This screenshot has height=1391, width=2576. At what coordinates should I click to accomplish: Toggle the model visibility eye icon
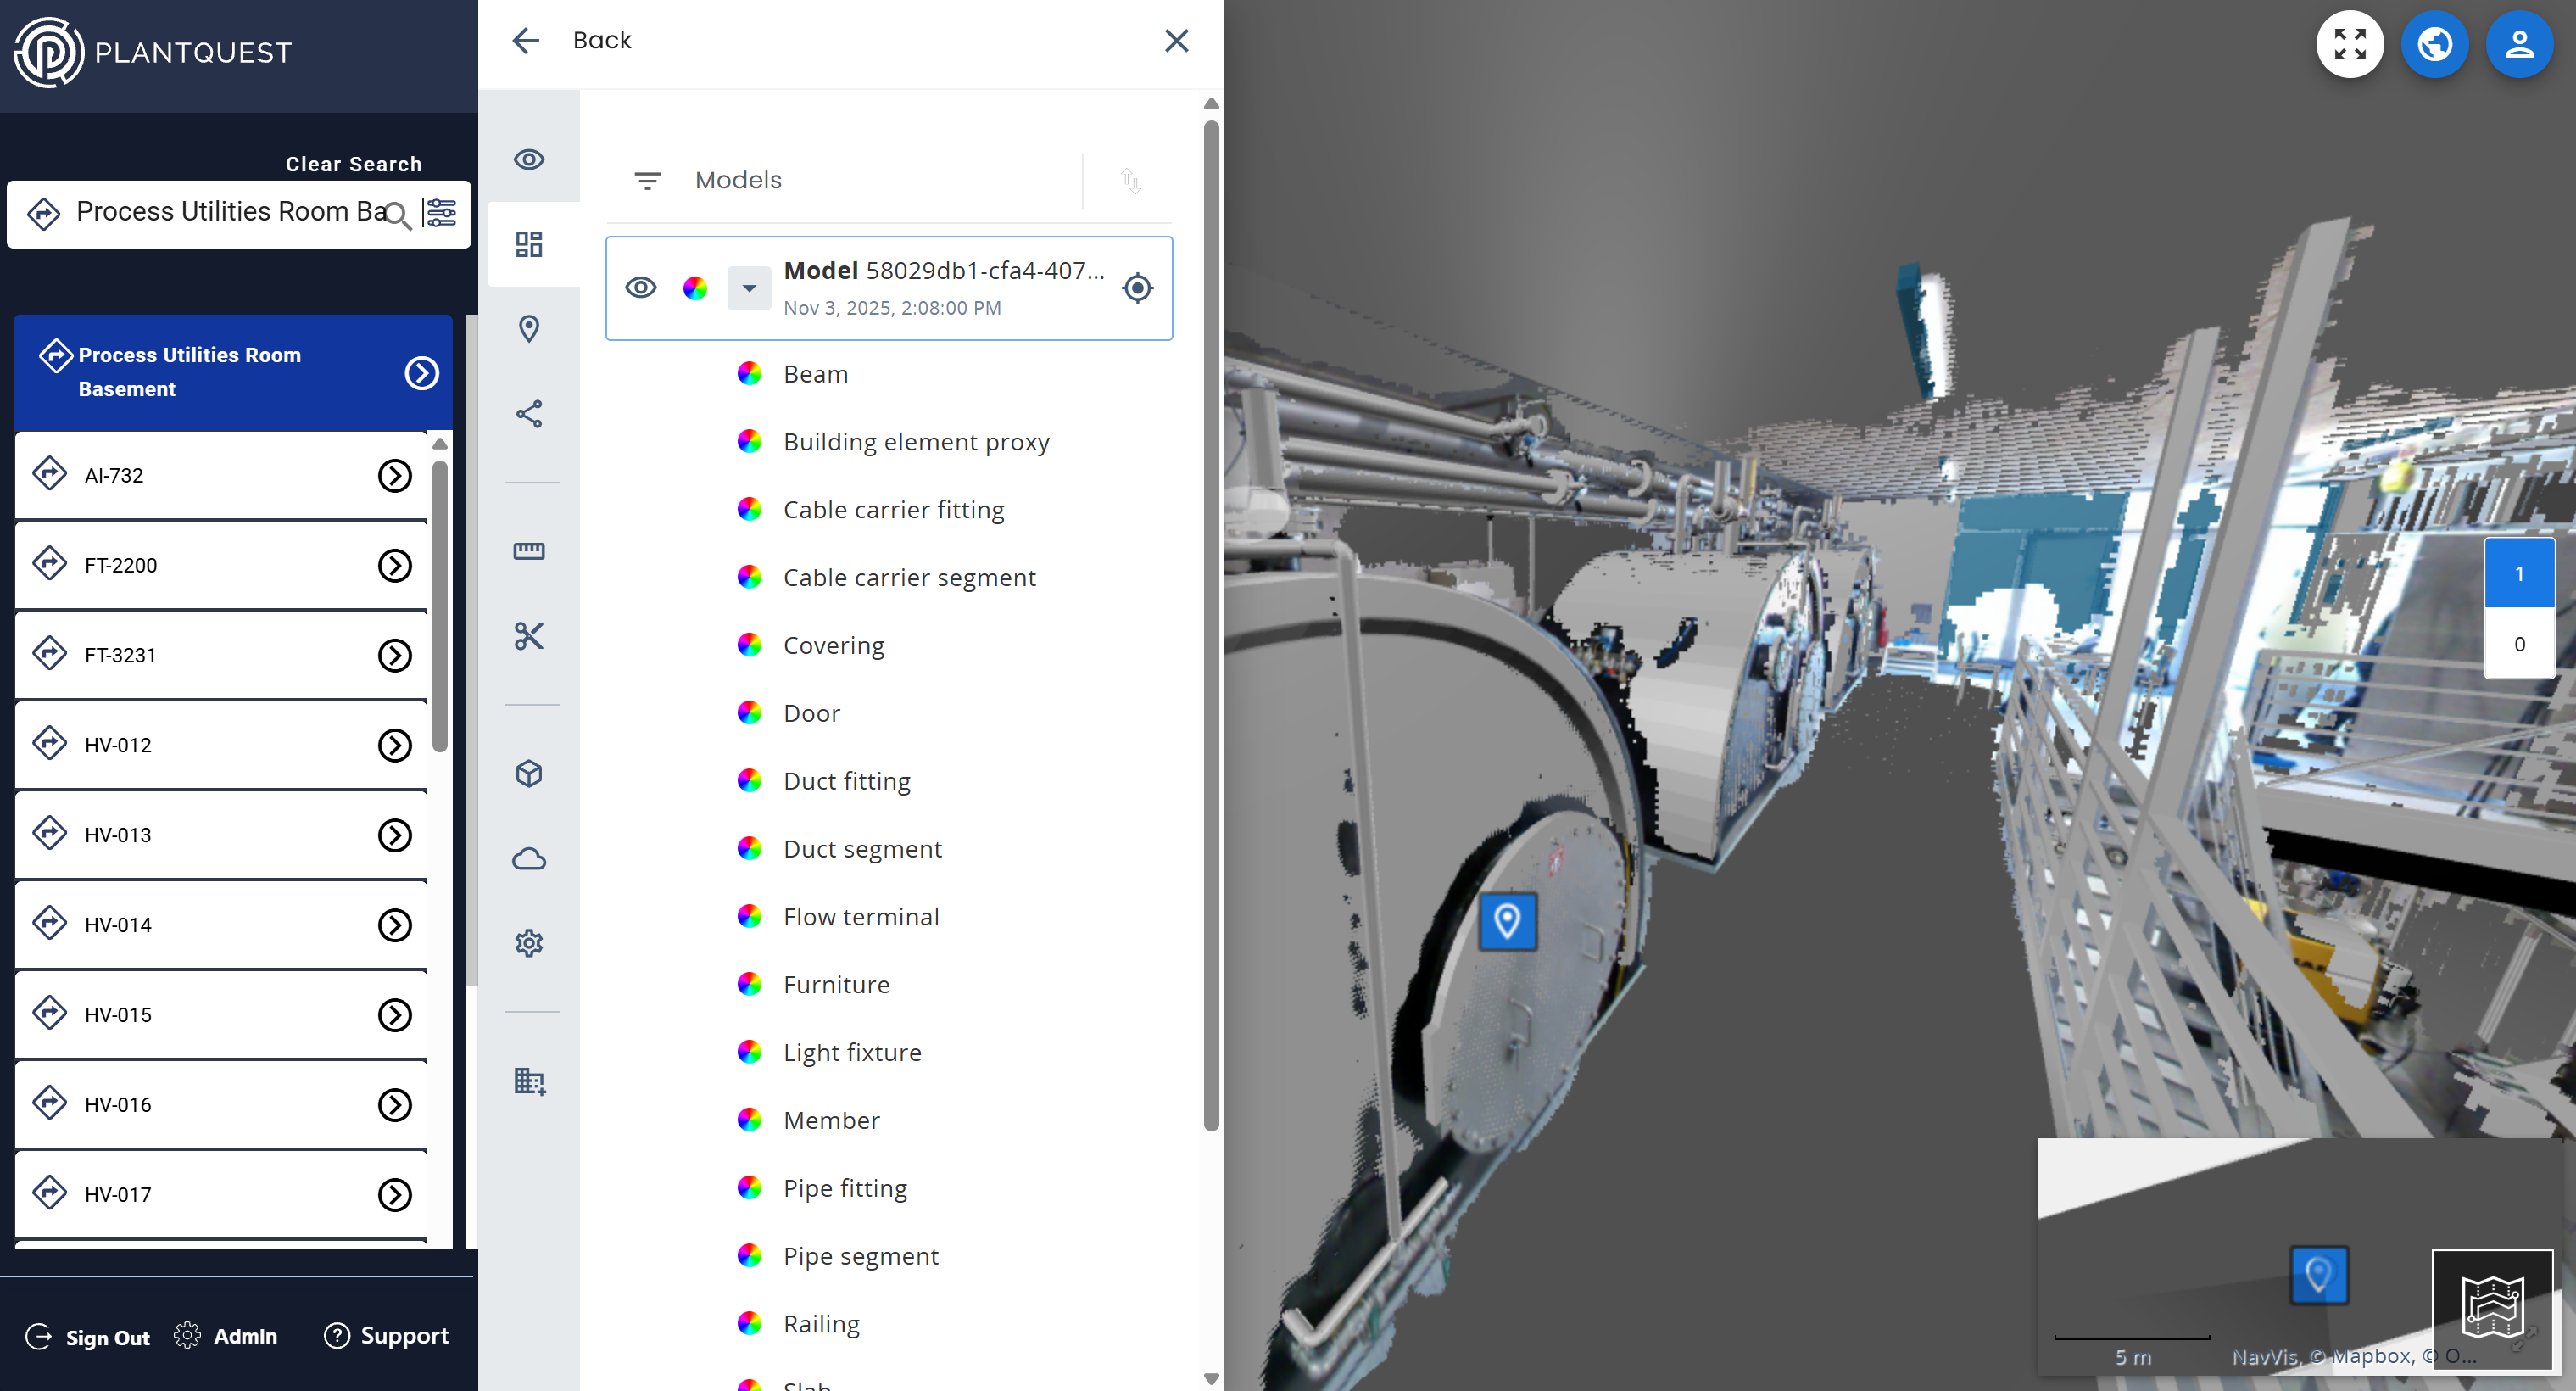click(640, 288)
